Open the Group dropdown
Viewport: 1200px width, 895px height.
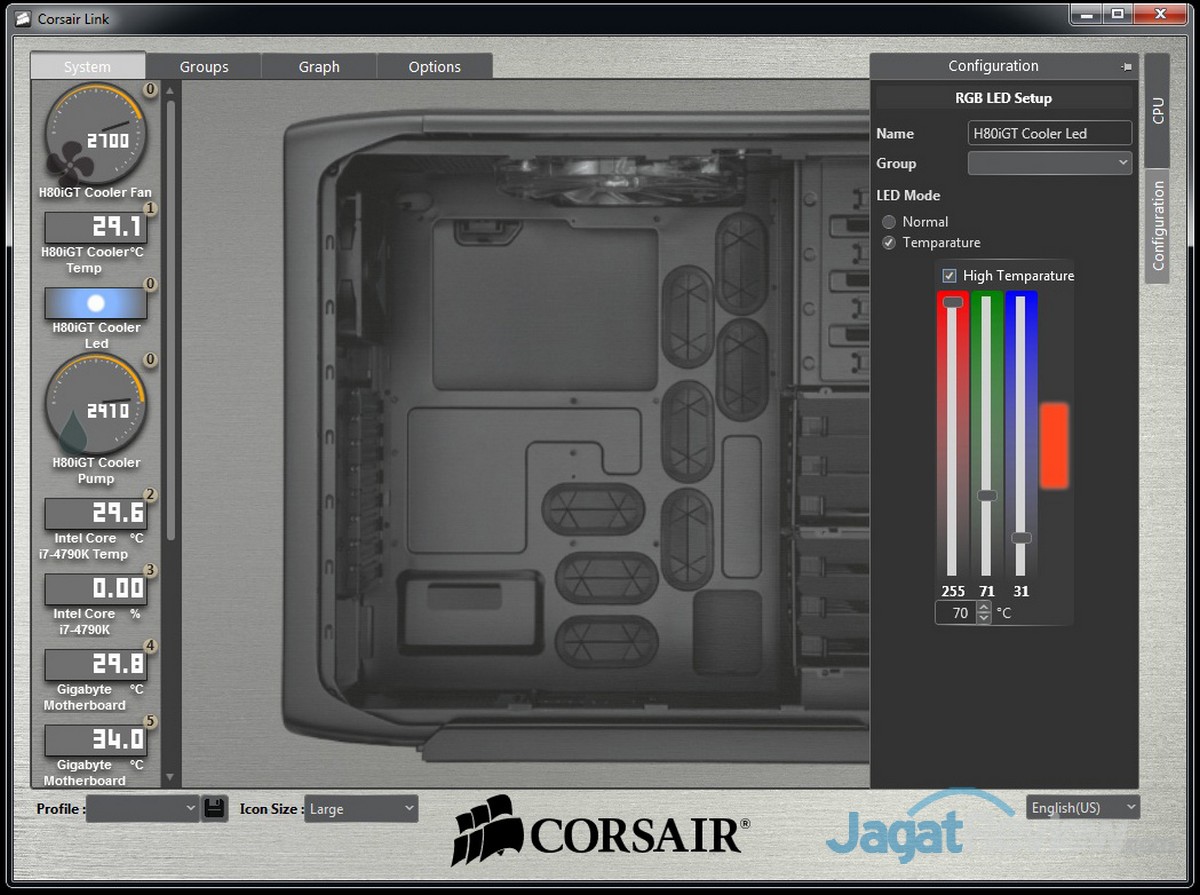tap(1049, 163)
